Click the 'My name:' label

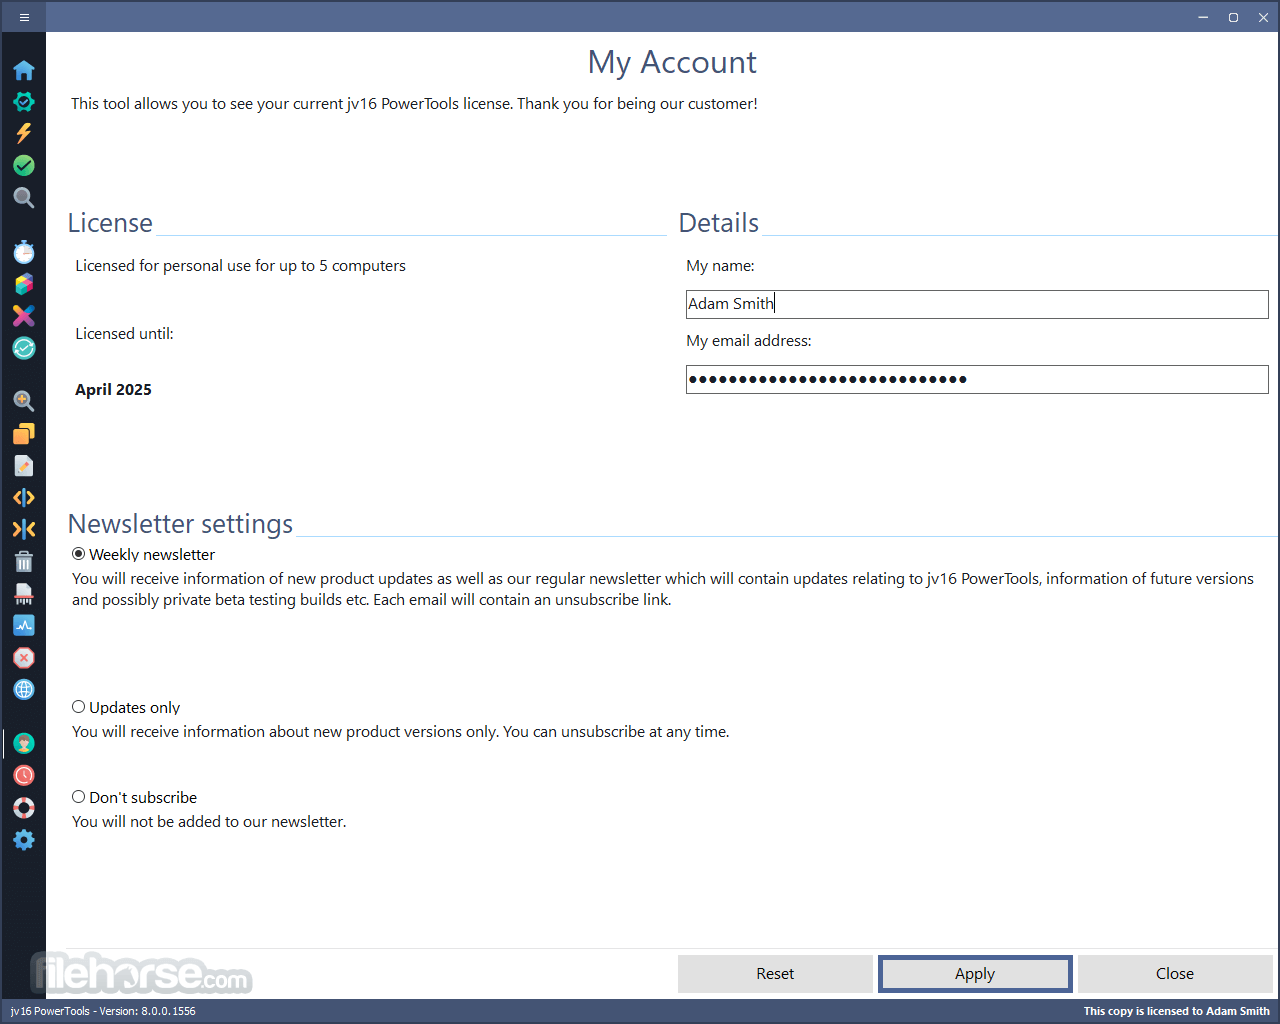click(720, 266)
